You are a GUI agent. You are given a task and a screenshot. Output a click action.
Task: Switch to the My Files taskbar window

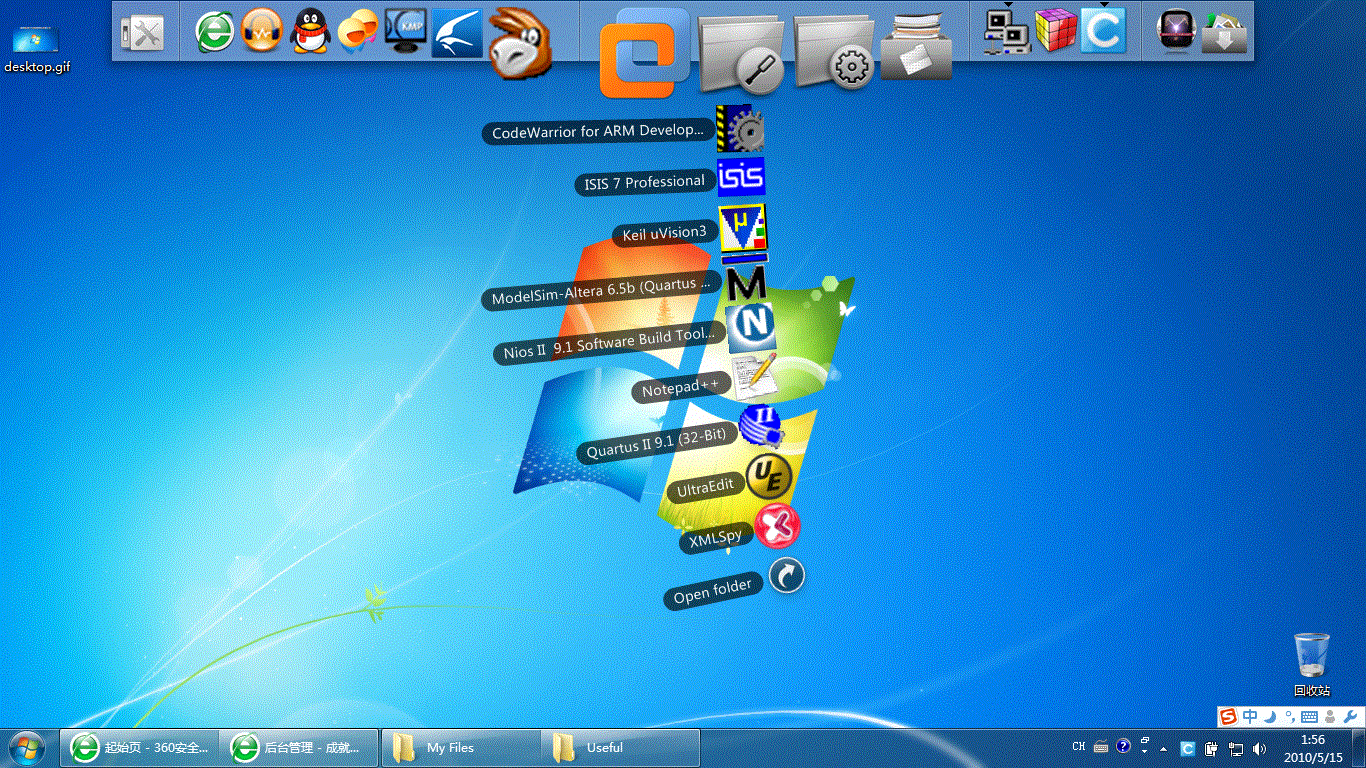461,748
